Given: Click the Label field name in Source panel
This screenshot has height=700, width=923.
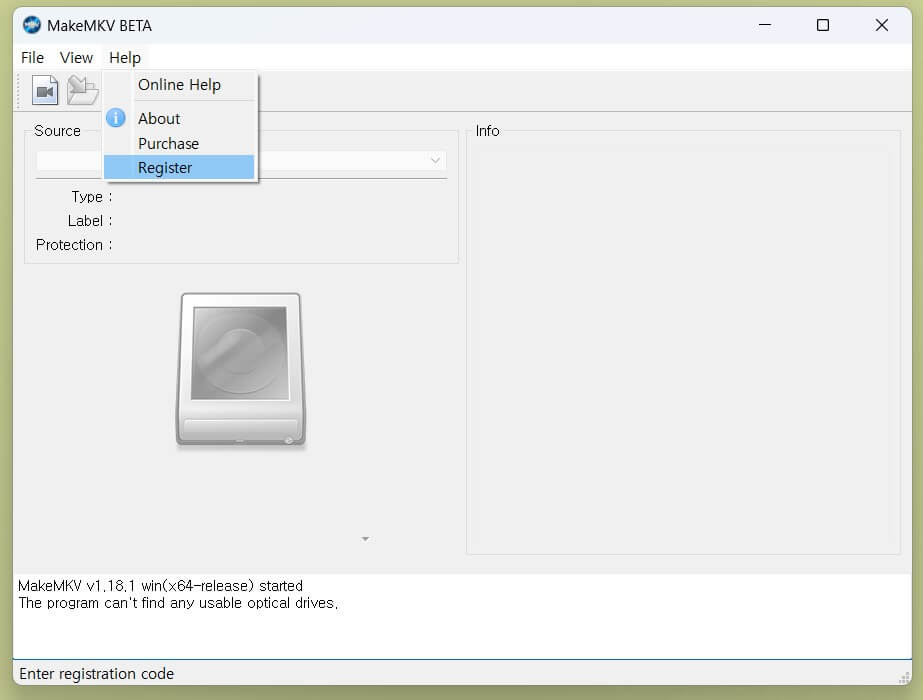Looking at the screenshot, I should [x=89, y=221].
